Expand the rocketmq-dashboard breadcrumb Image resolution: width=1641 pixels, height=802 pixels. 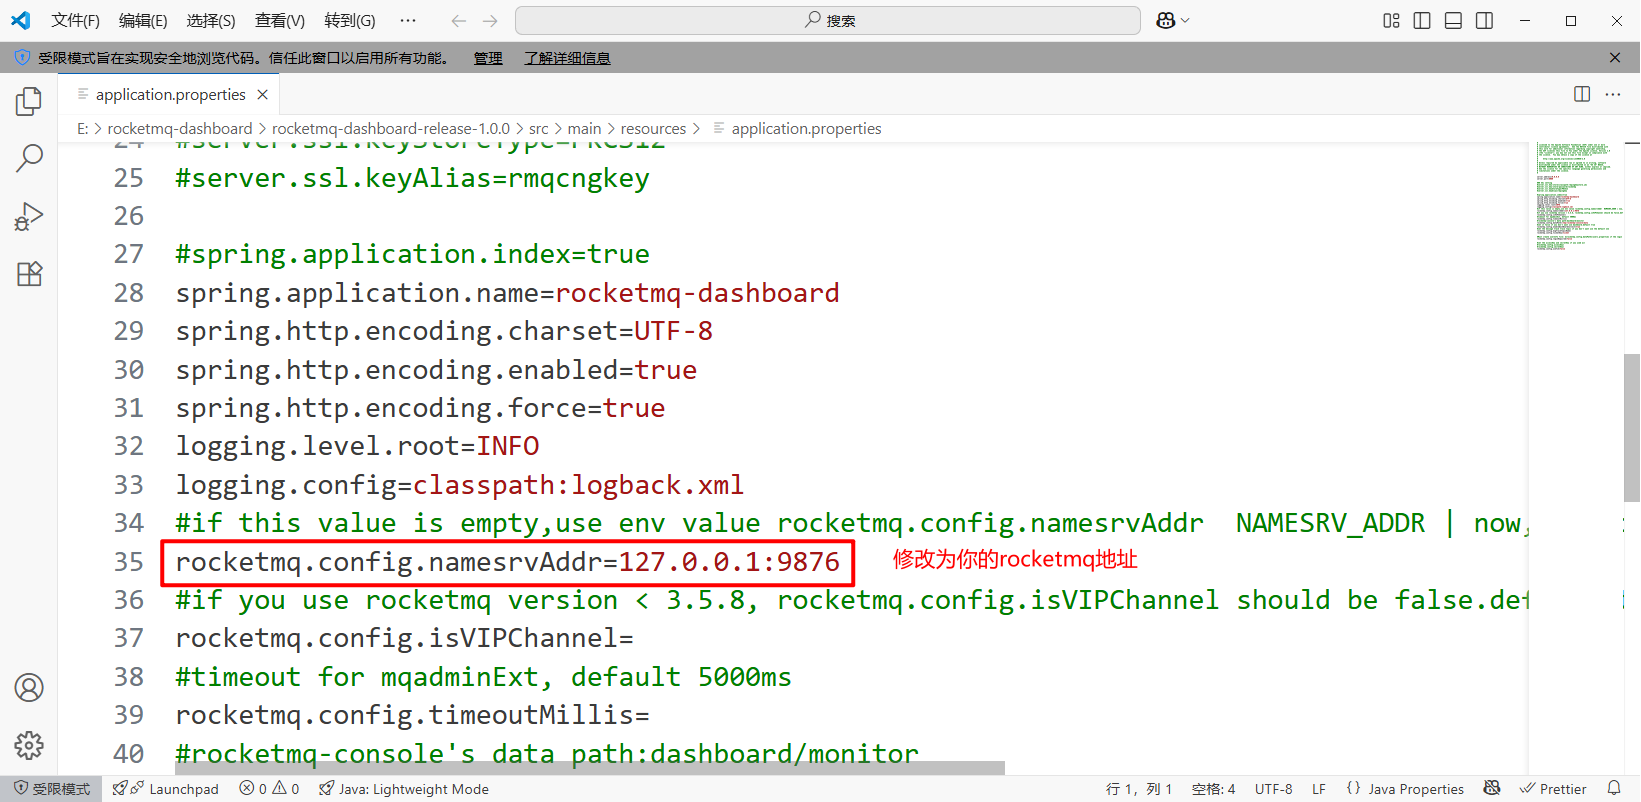(x=180, y=129)
